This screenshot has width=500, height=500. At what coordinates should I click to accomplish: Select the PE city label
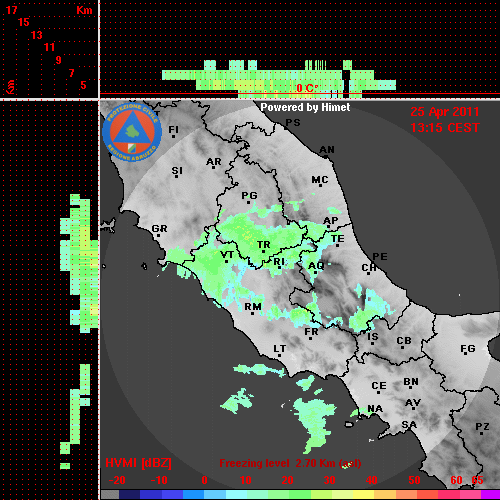click(x=380, y=256)
